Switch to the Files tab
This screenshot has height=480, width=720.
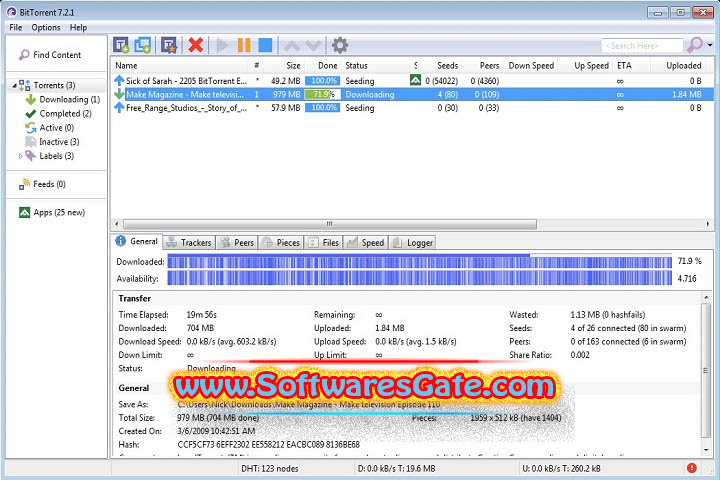324,243
